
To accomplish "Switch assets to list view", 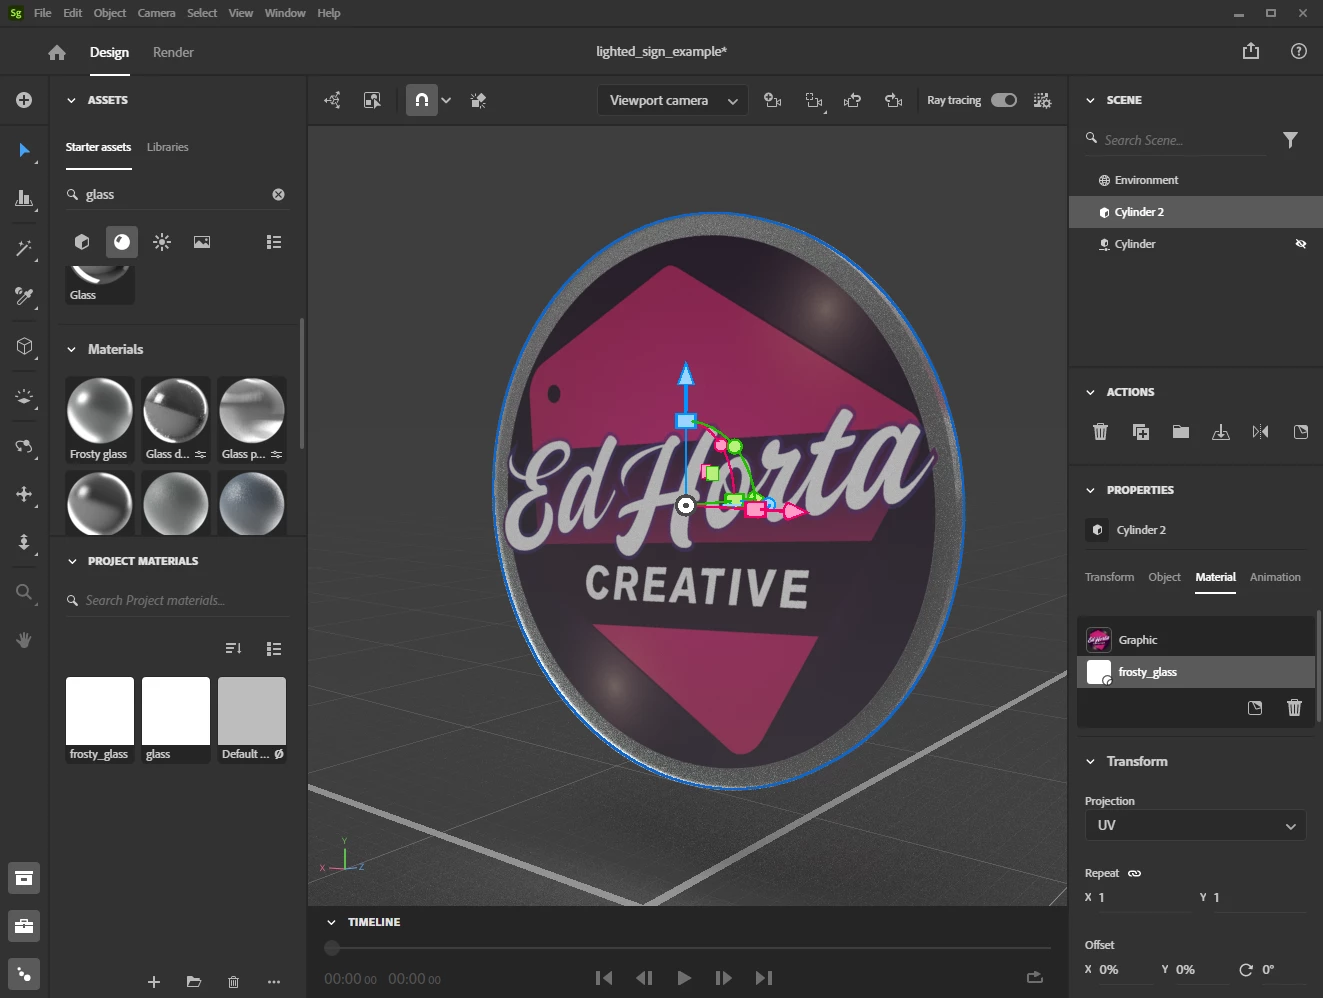I will click(274, 242).
